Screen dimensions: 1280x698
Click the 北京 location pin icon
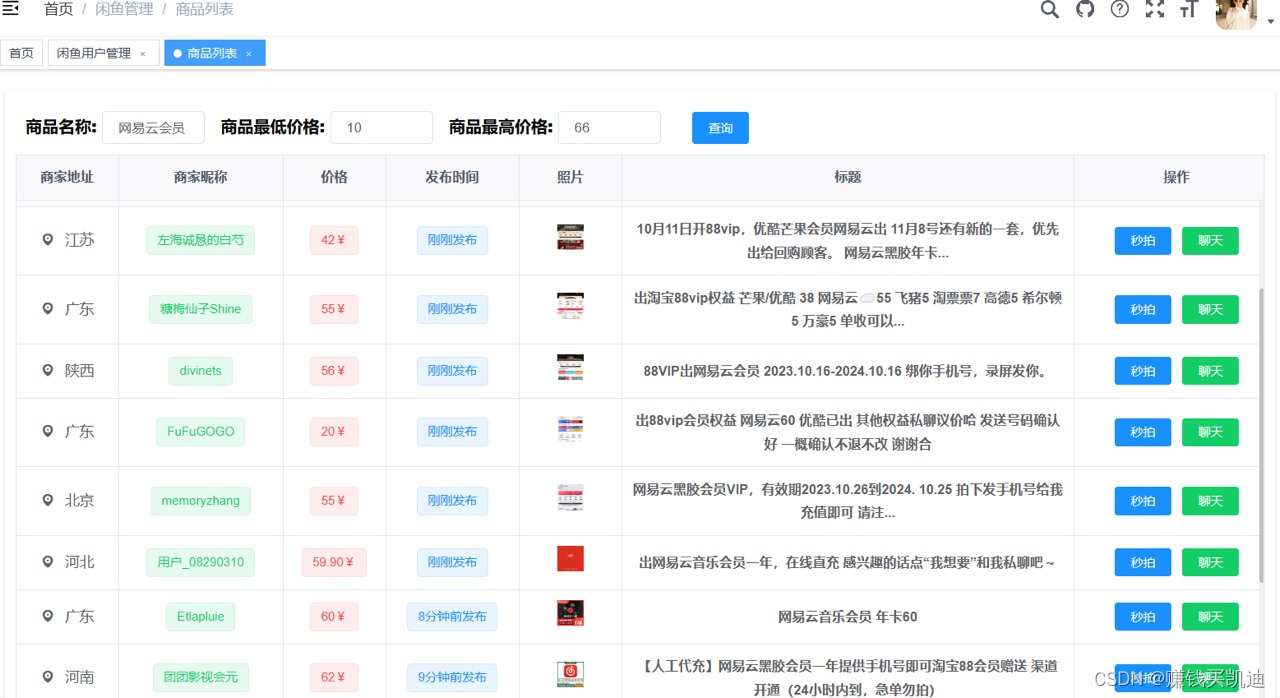tap(47, 500)
